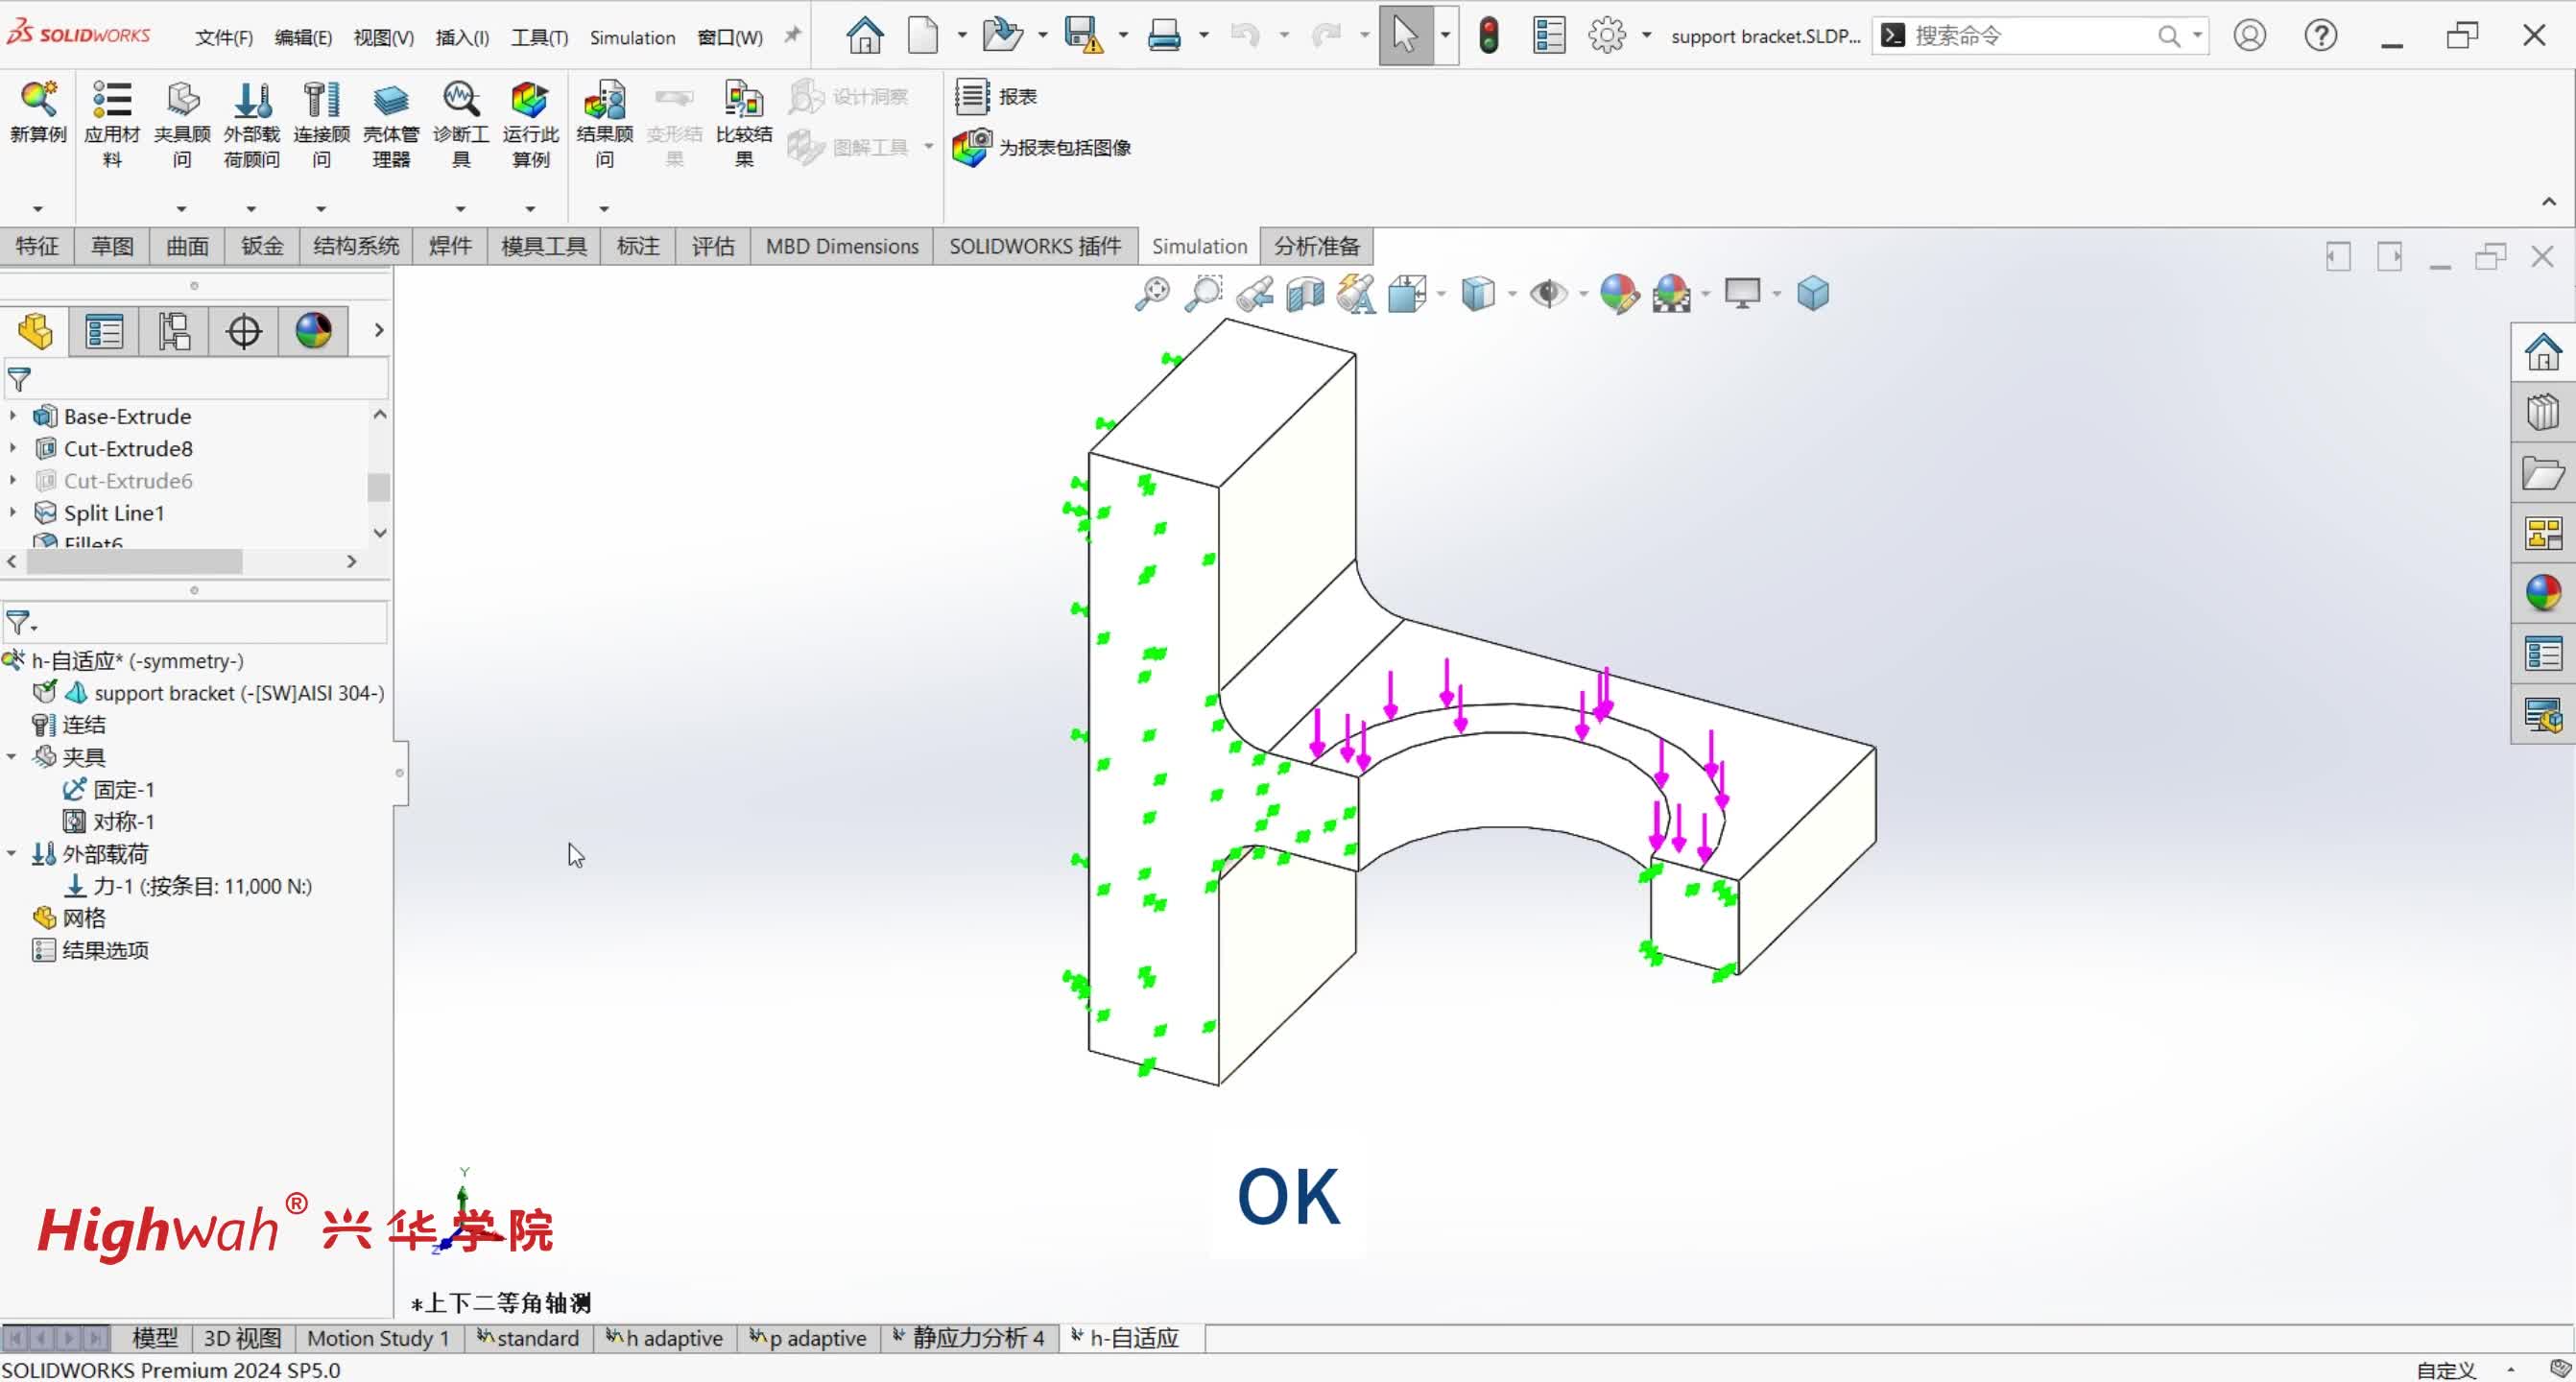This screenshot has height=1382, width=2576.
Task: Open the 工具(T) menu
Action: coord(538,37)
